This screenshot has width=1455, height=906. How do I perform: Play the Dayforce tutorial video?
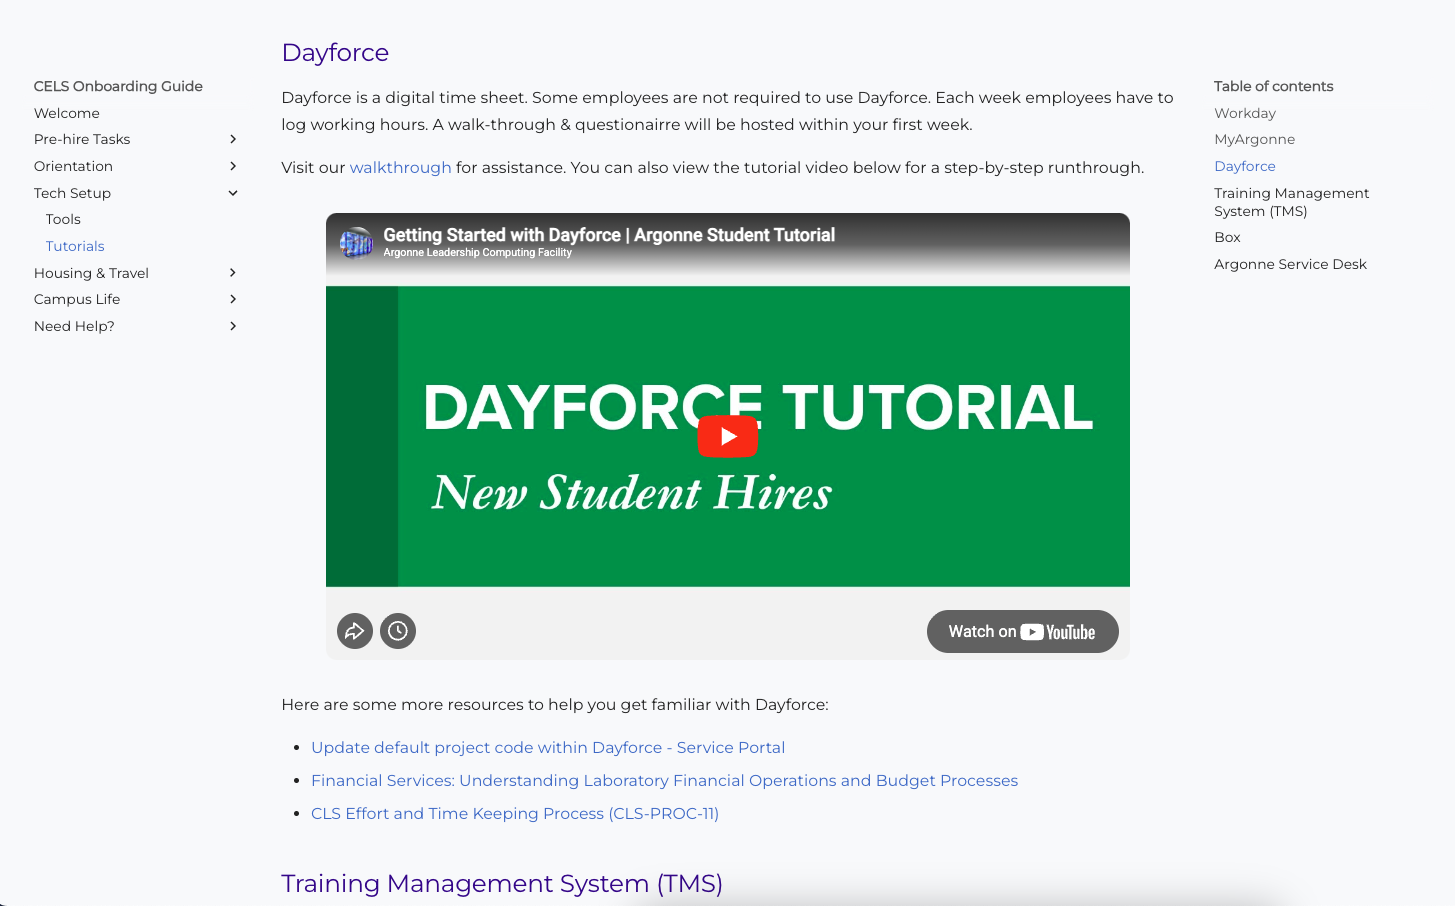[x=727, y=436]
